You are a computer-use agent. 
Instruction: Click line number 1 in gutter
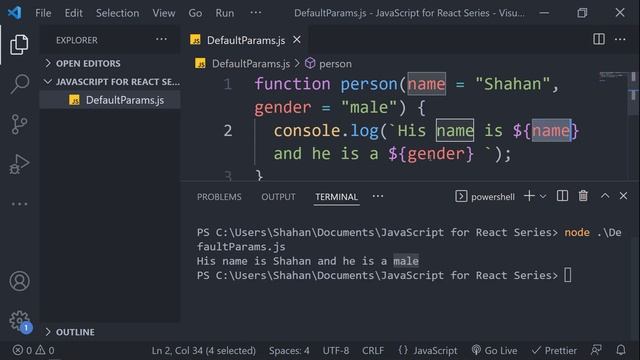[x=228, y=84]
